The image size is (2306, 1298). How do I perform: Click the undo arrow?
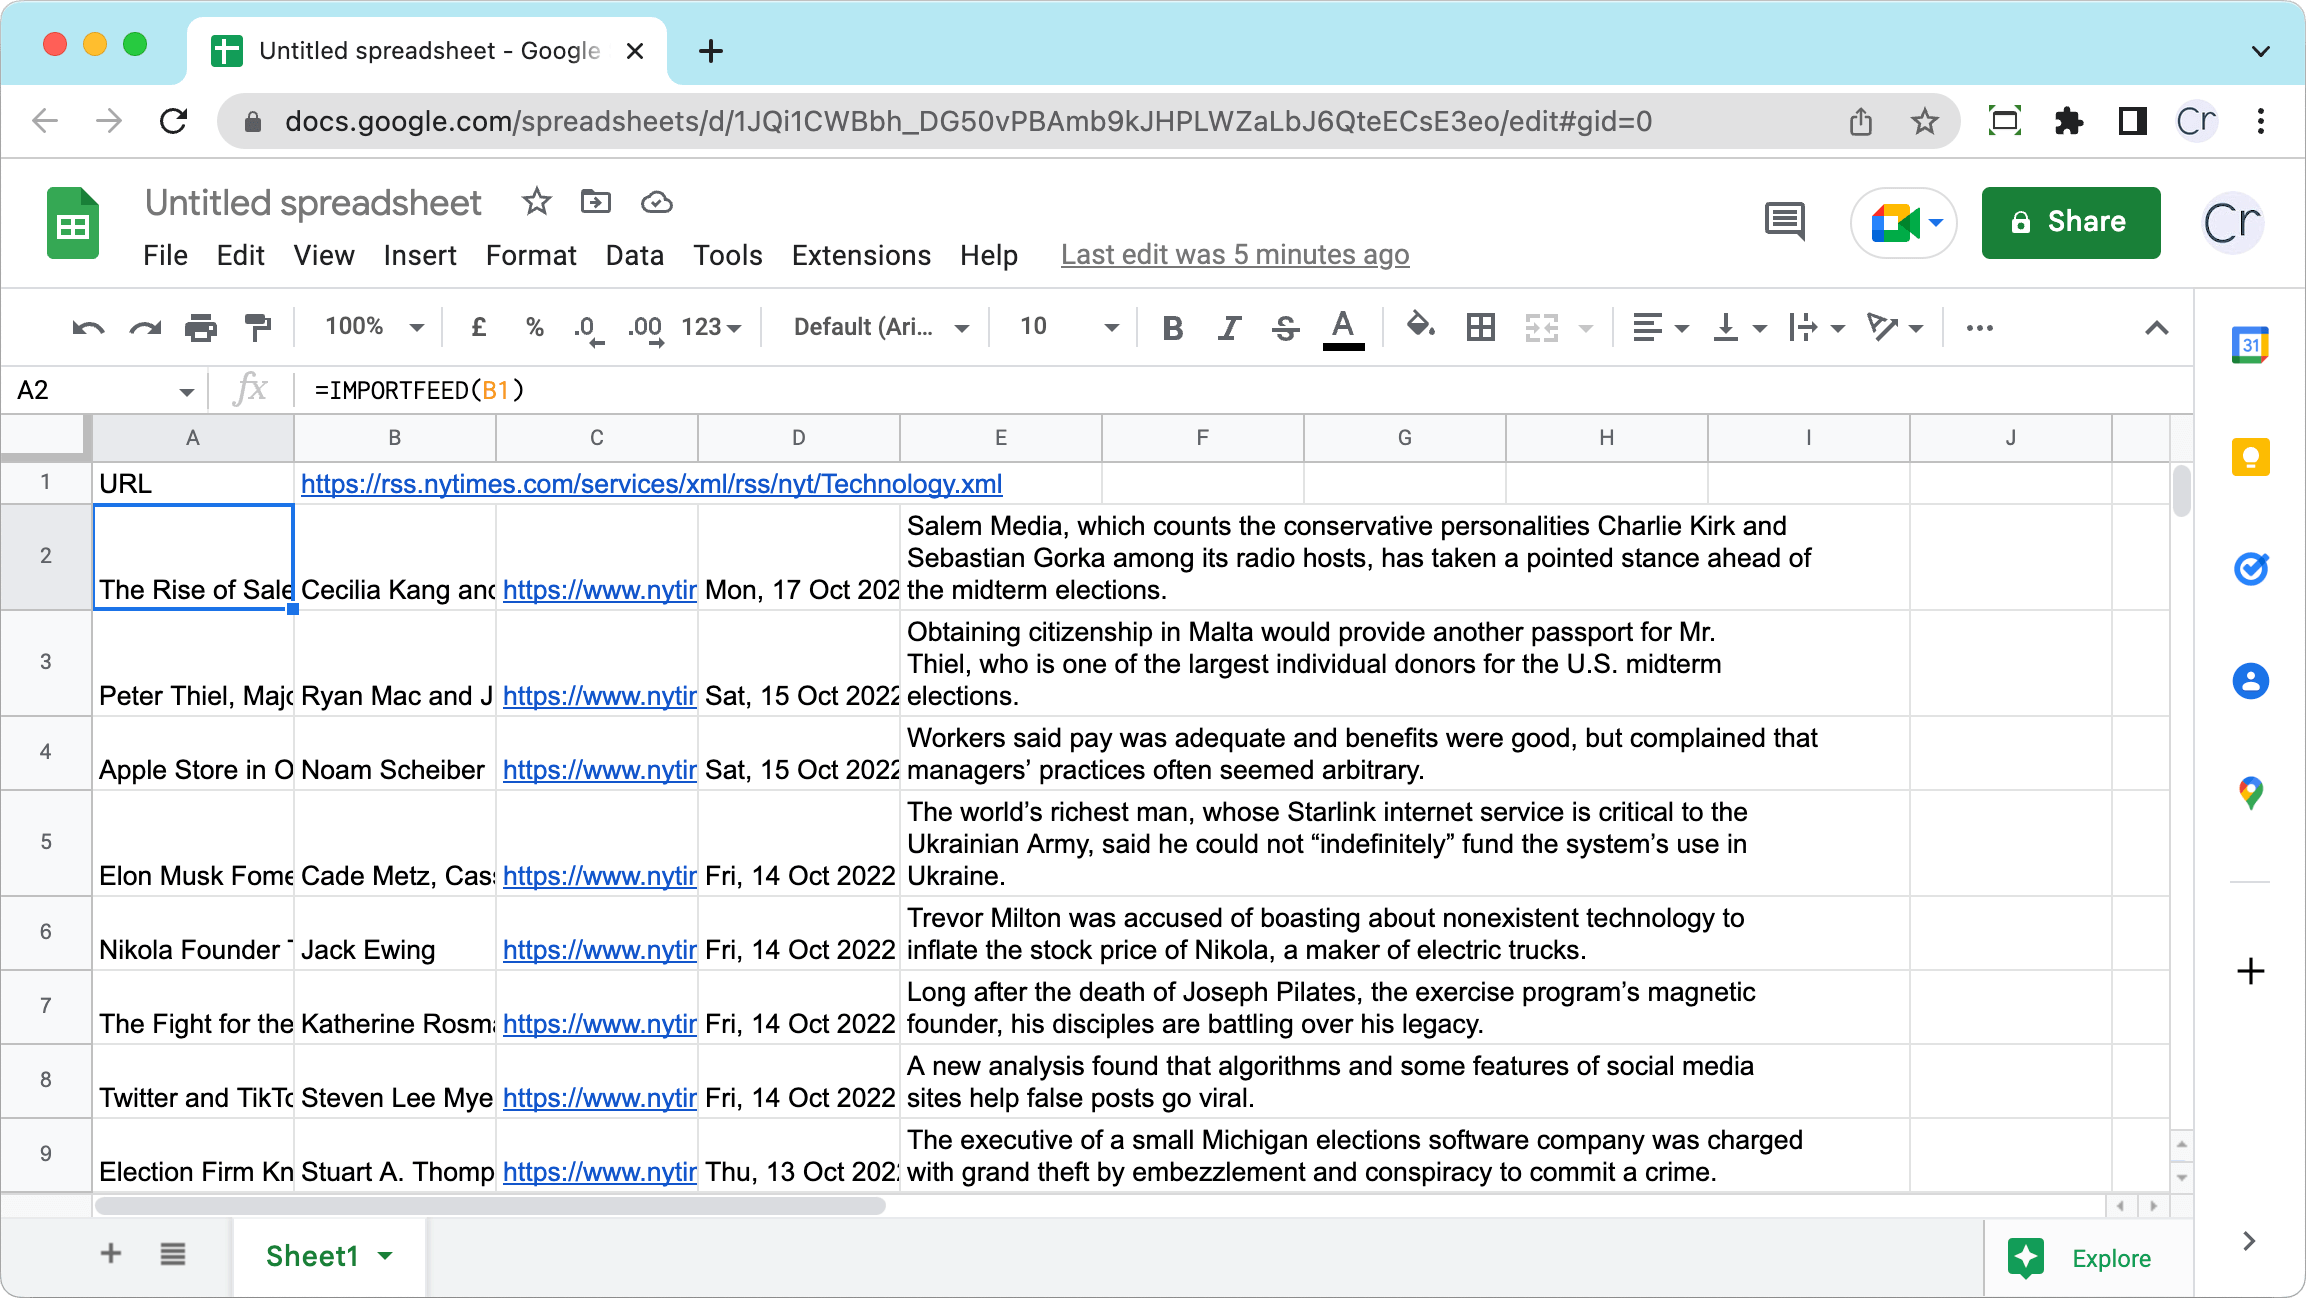point(88,327)
